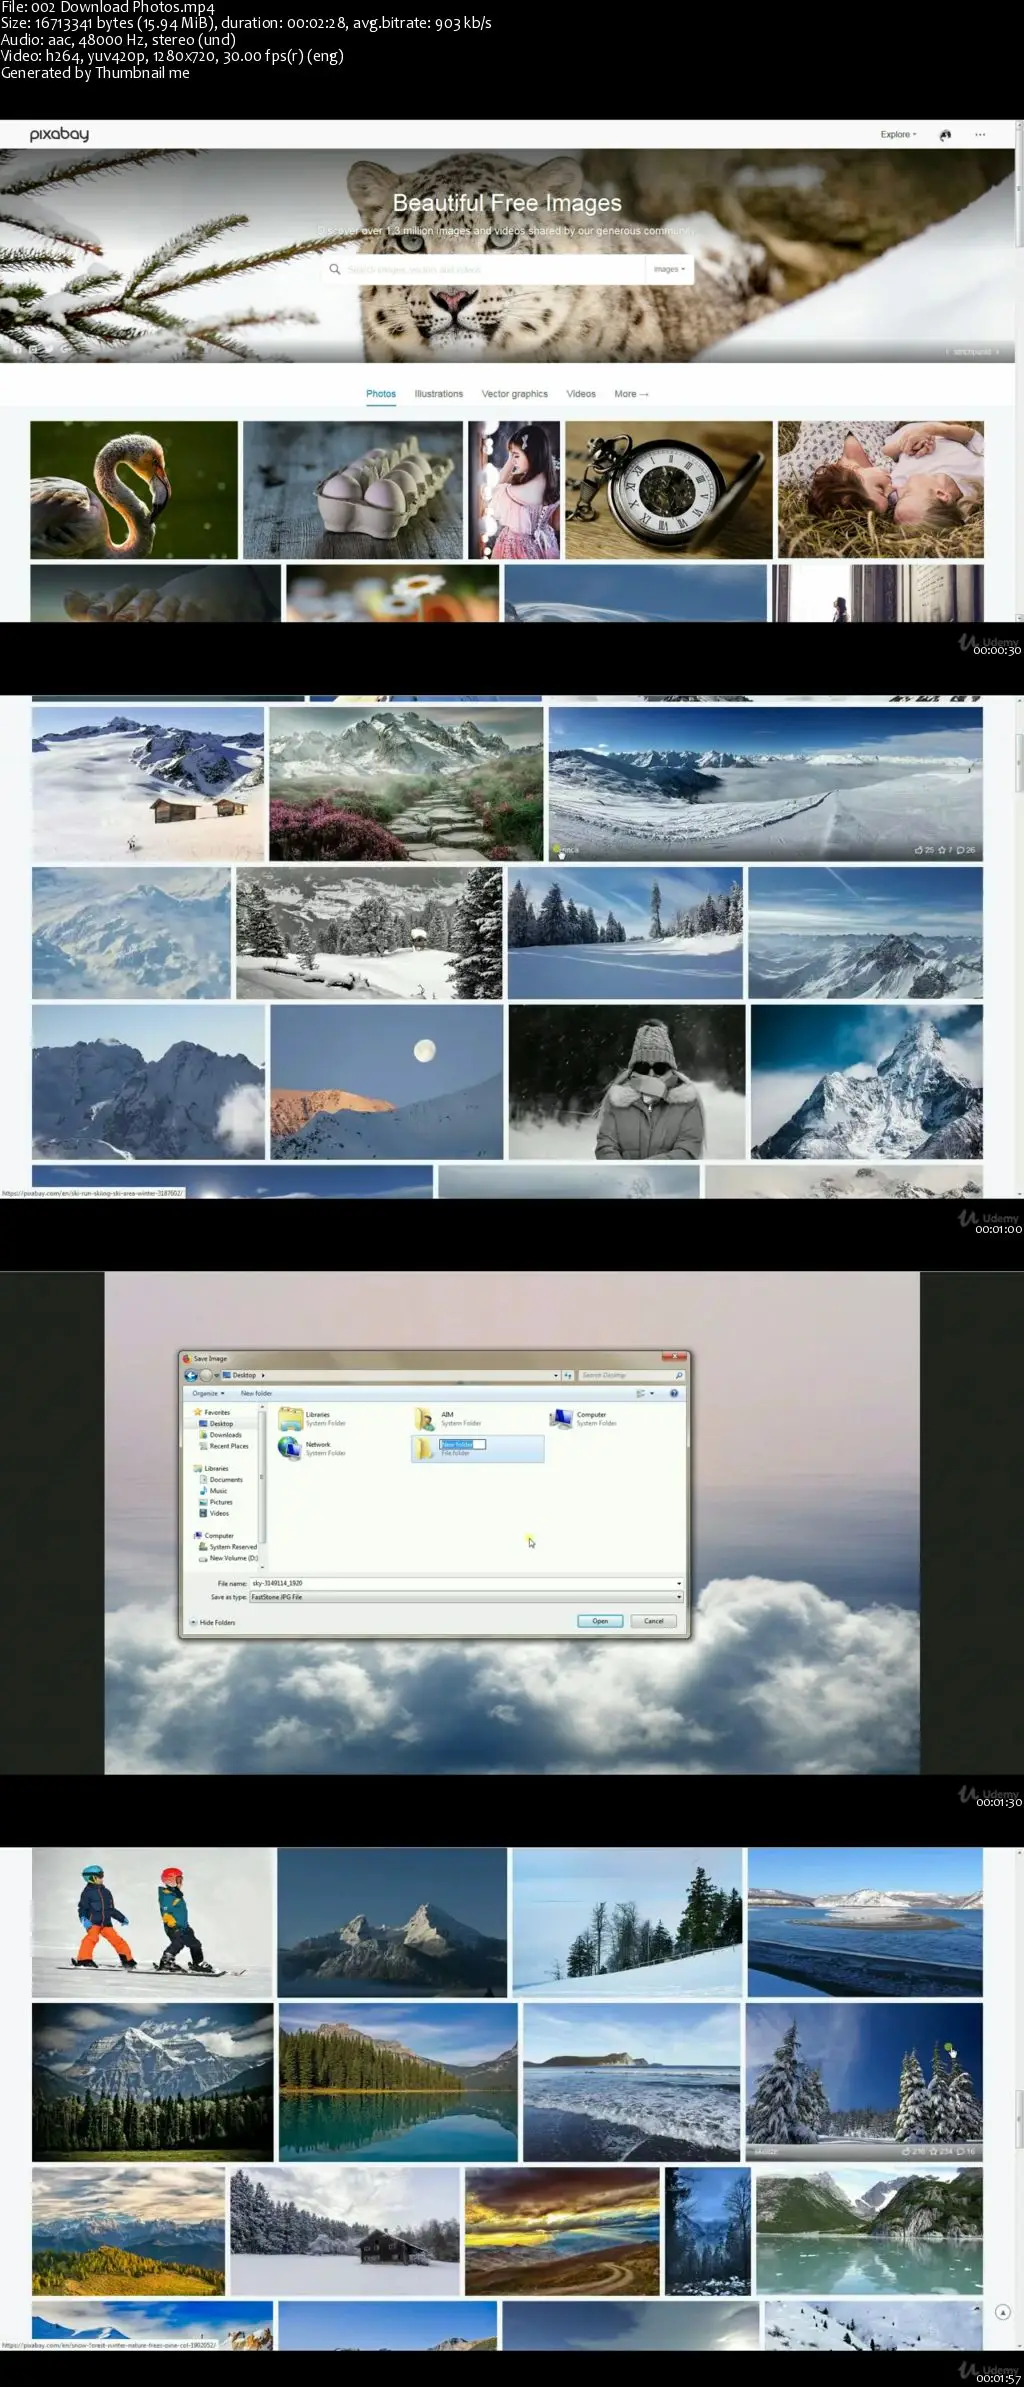The height and width of the screenshot is (2387, 1024).
Task: Open the girl in pink dress thumbnail
Action: tap(514, 489)
